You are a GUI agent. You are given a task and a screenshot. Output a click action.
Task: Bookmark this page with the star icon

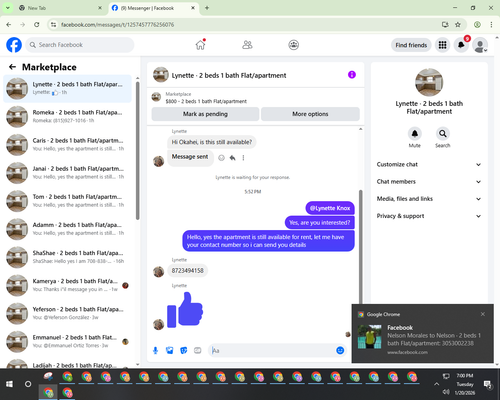click(x=458, y=24)
